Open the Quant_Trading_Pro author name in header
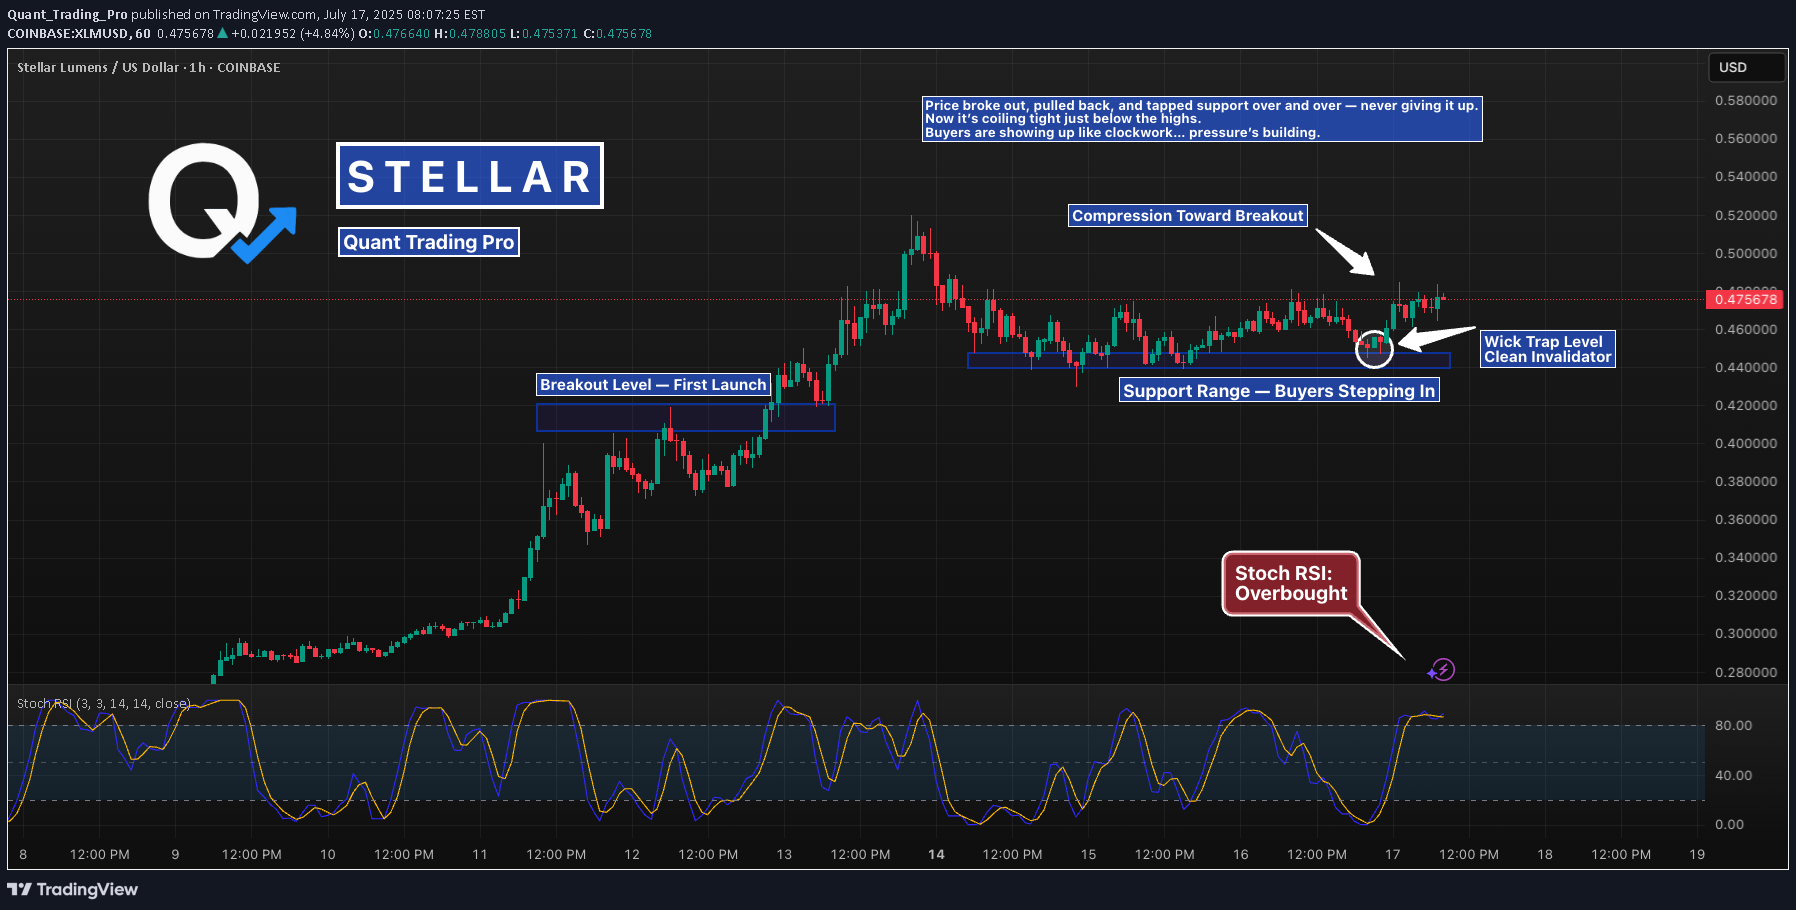 pos(67,14)
